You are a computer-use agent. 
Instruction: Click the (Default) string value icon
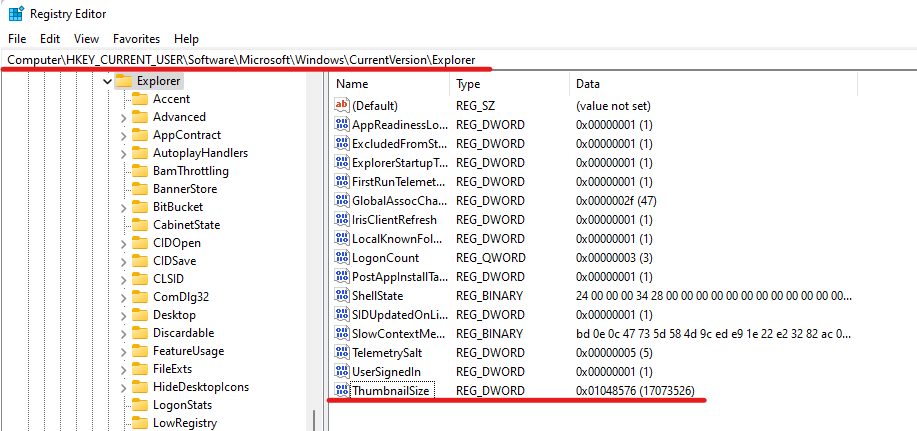342,105
